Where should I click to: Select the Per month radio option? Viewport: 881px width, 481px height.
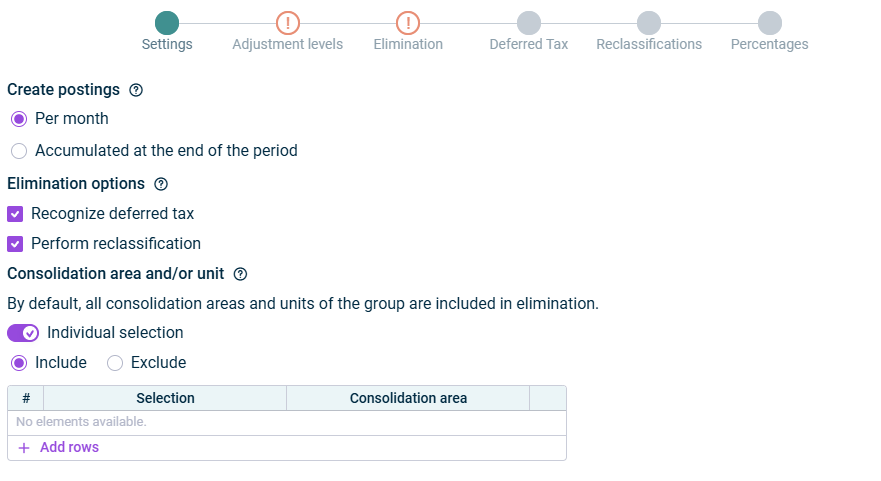19,119
